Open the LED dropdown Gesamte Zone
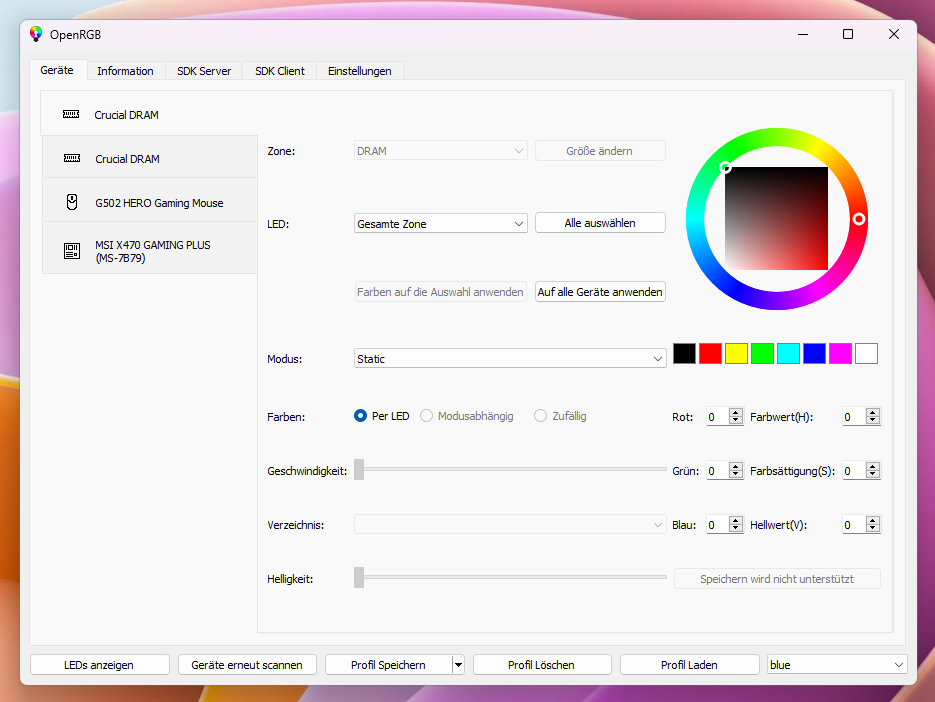 441,224
